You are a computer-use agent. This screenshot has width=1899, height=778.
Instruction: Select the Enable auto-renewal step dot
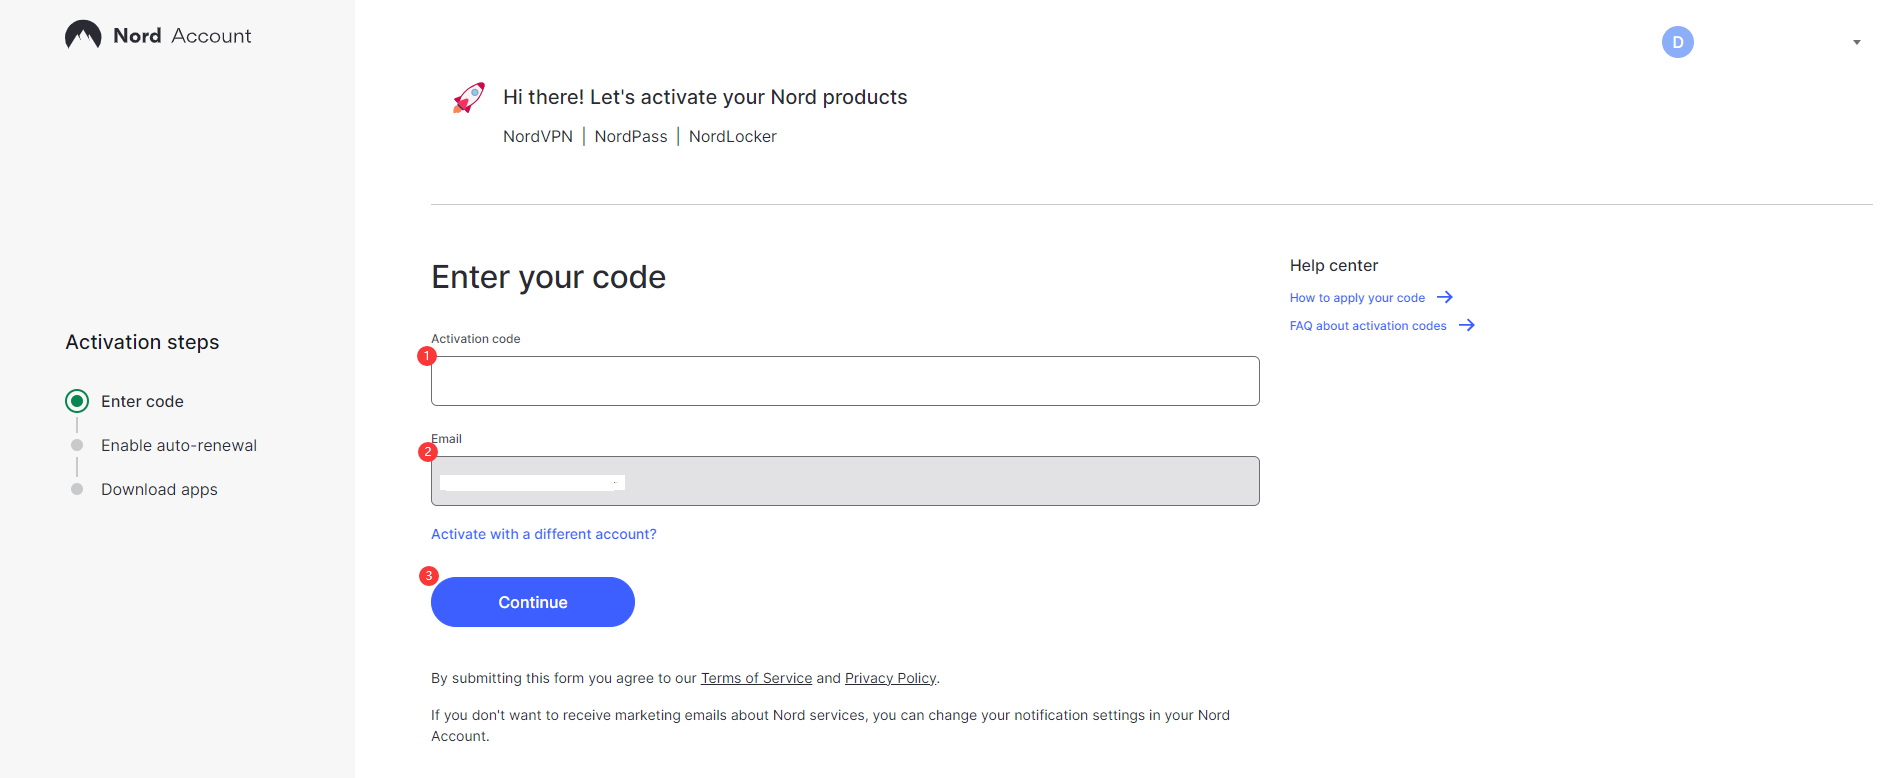(x=77, y=445)
